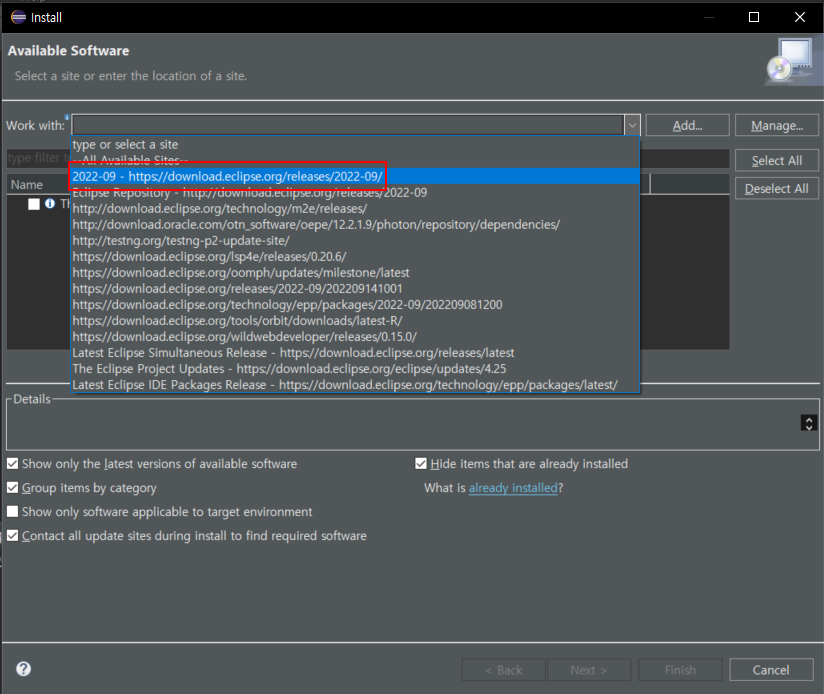
Task: Select 2022-09 releases site entry
Action: point(355,177)
